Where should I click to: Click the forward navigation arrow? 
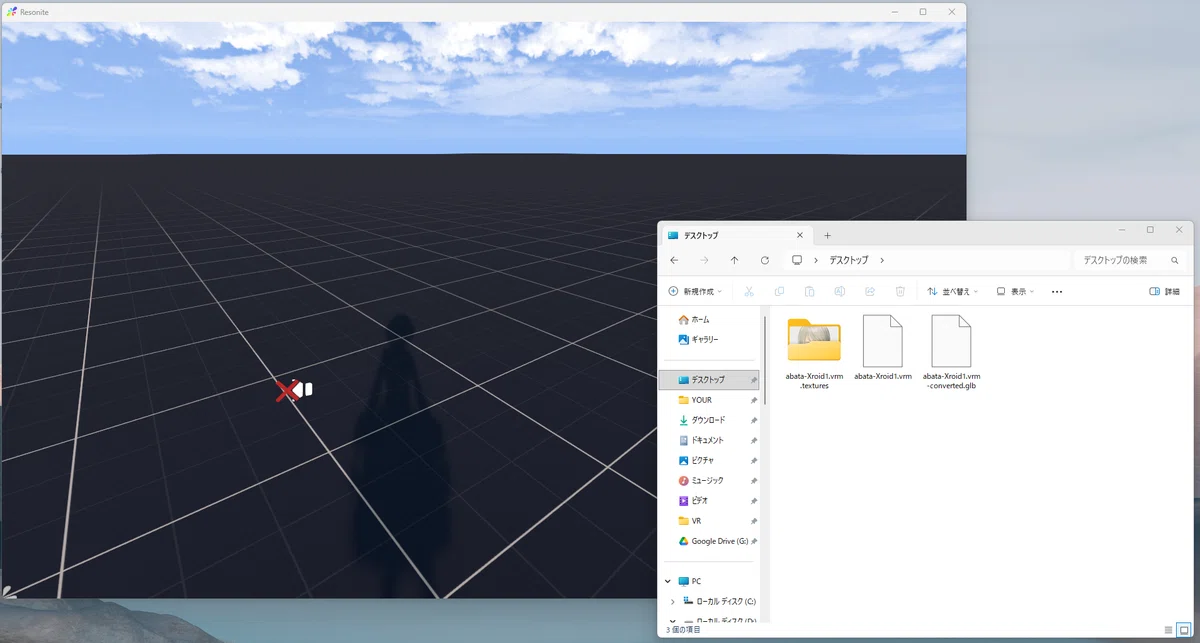point(704,260)
